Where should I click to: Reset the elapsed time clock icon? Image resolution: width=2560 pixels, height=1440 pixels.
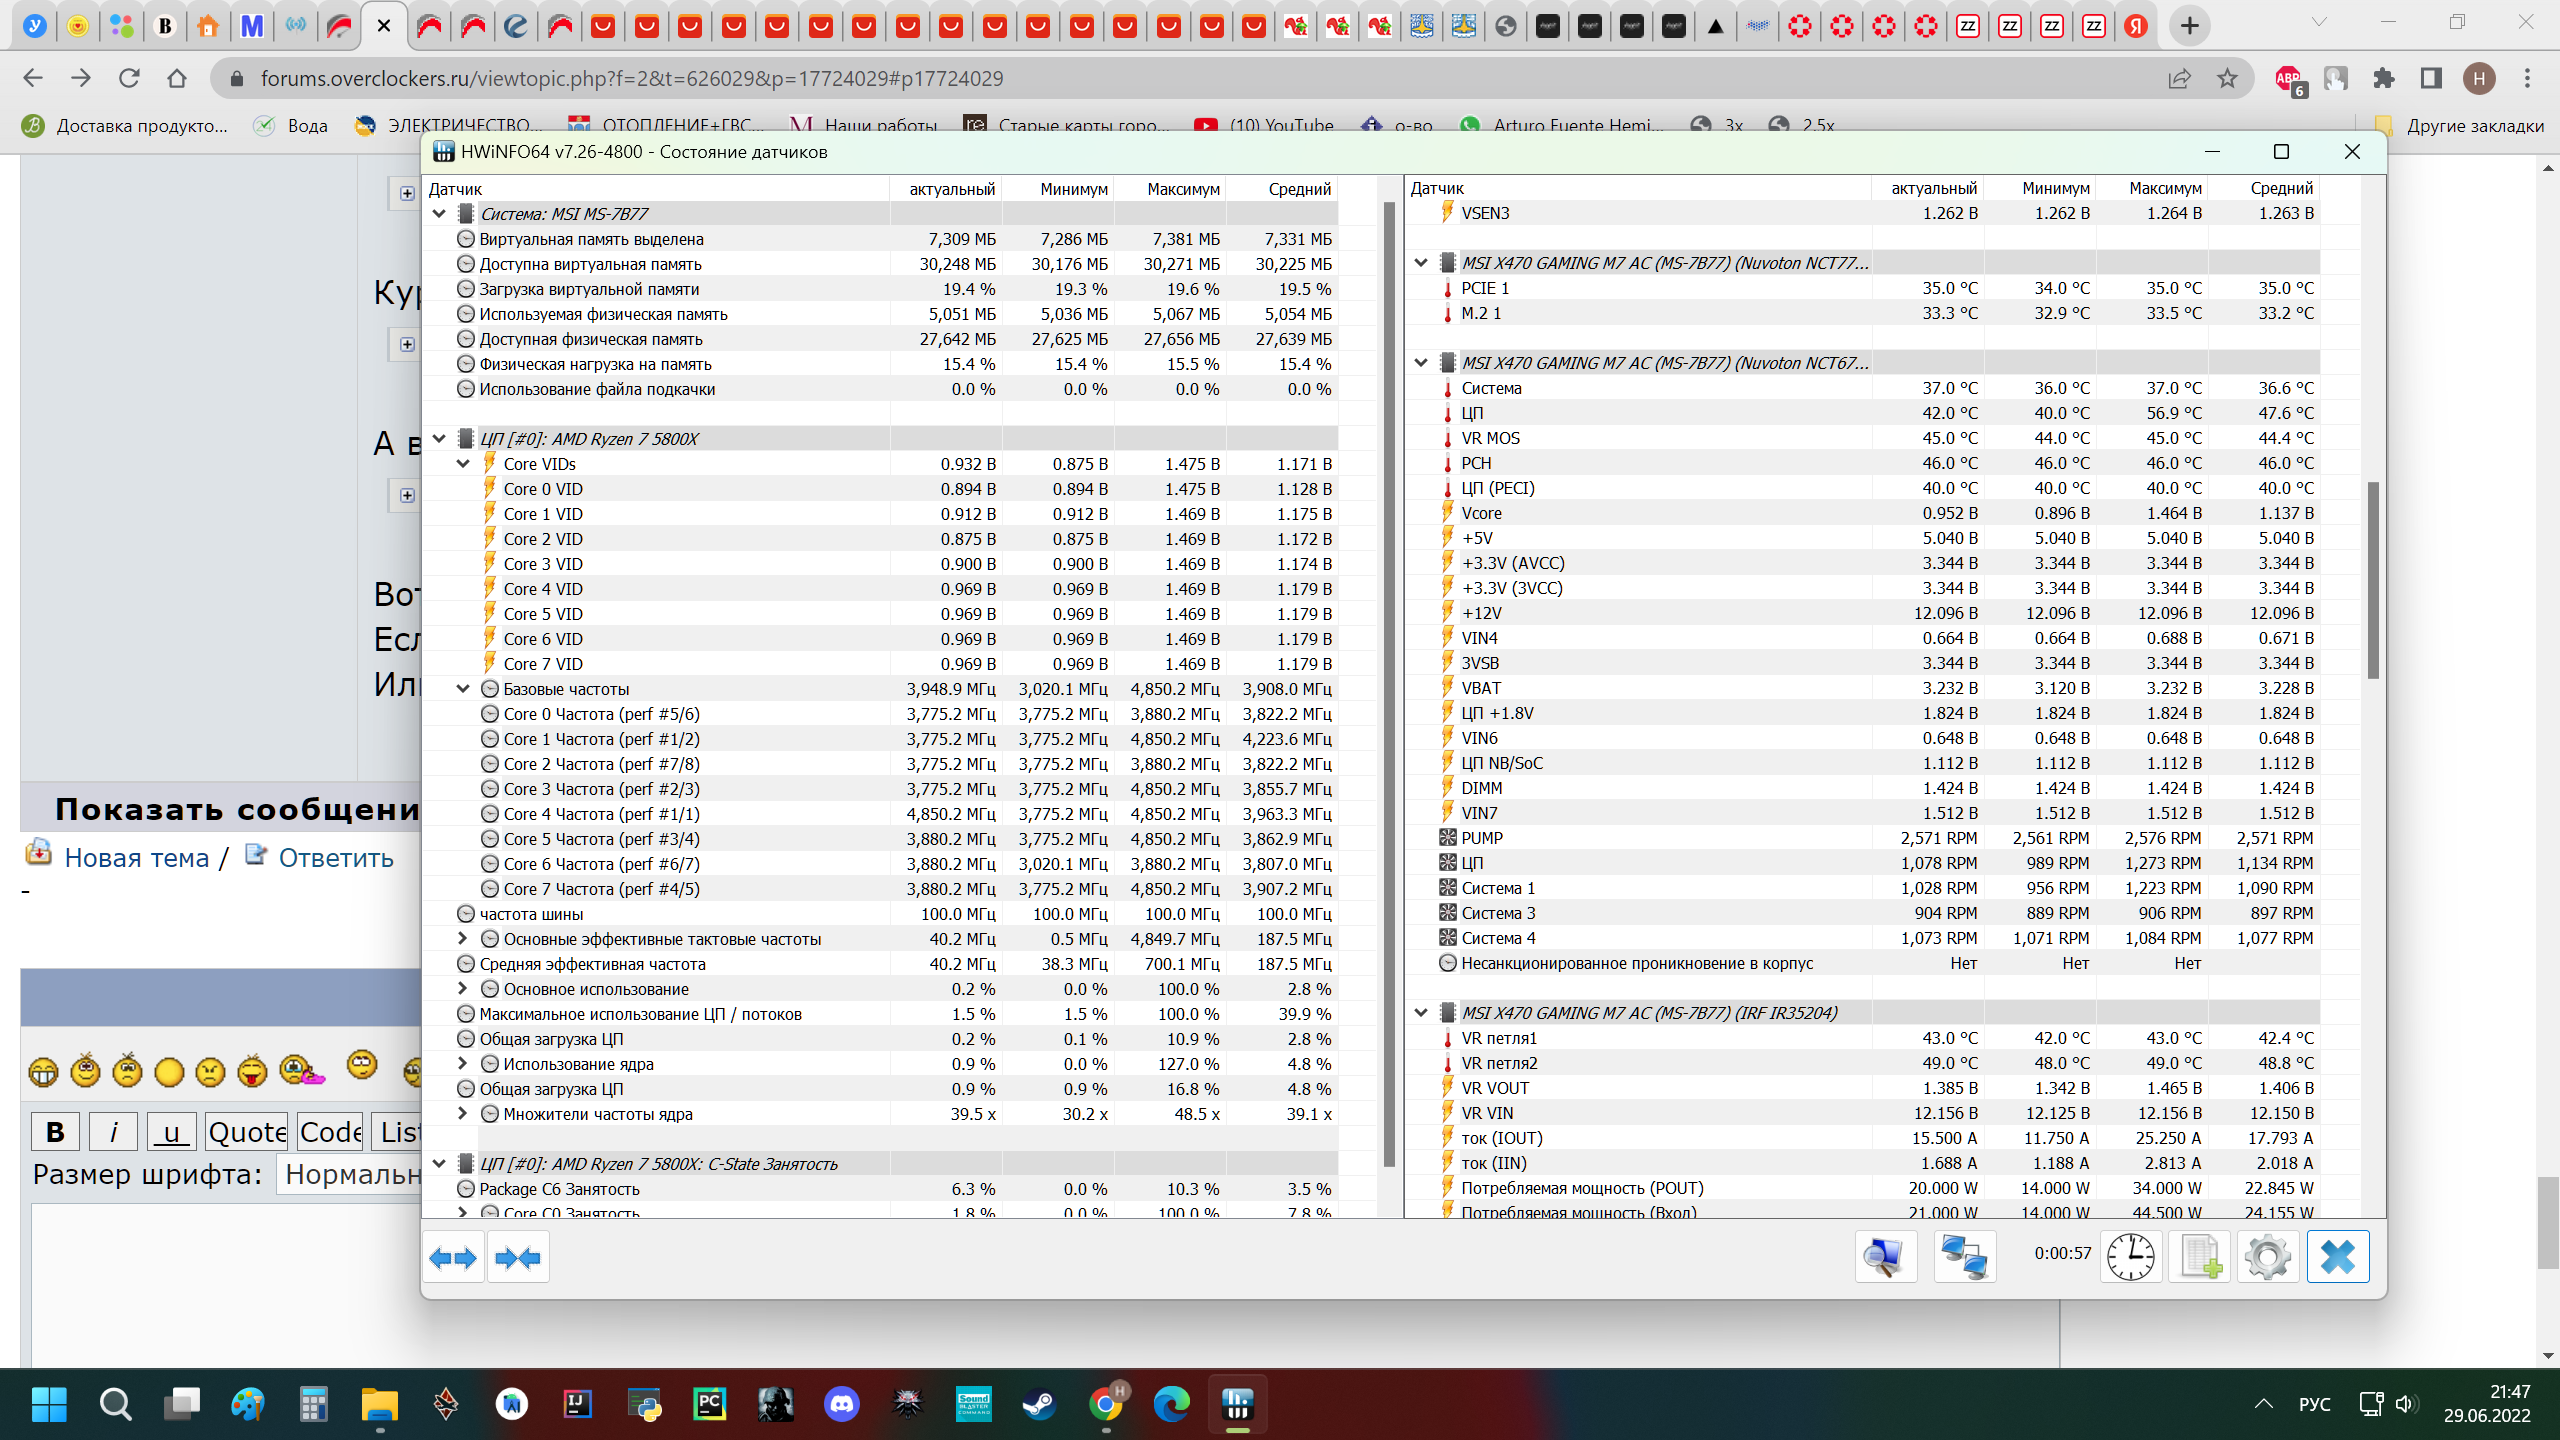(x=2130, y=1257)
